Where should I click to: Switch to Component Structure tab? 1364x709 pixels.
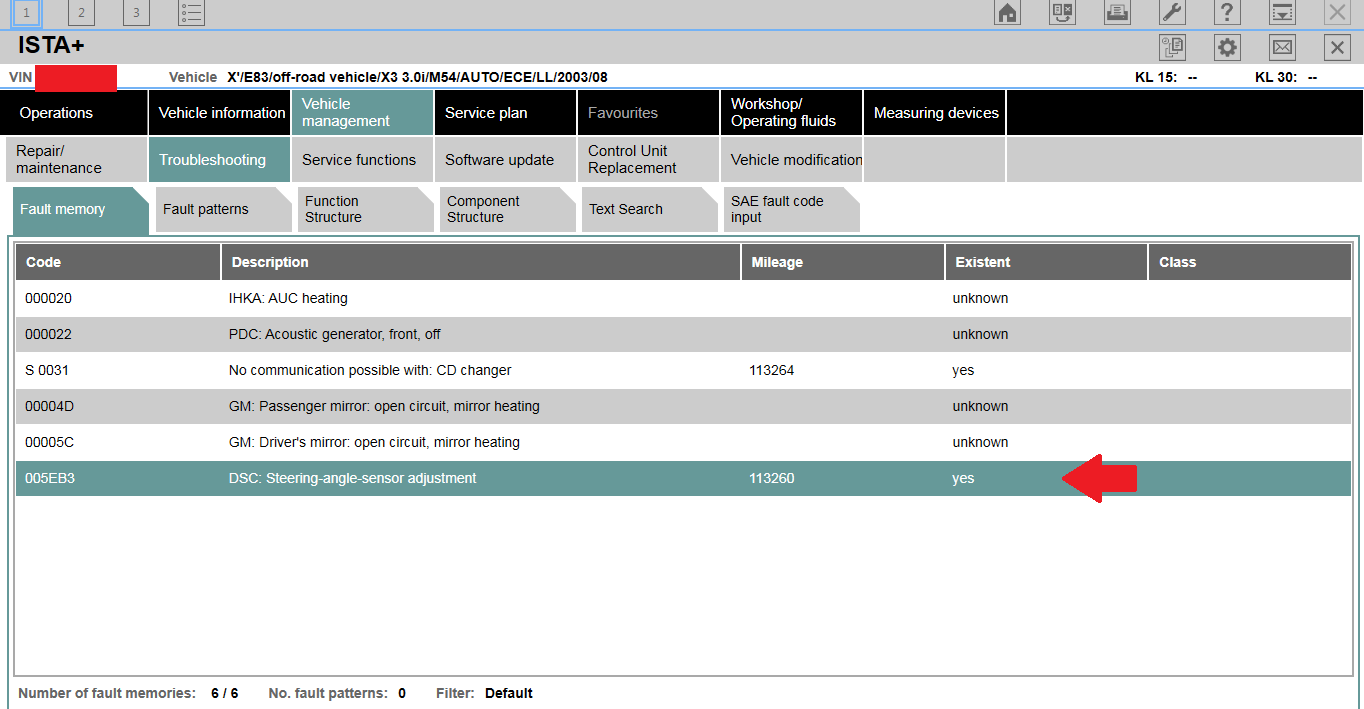[x=507, y=210]
